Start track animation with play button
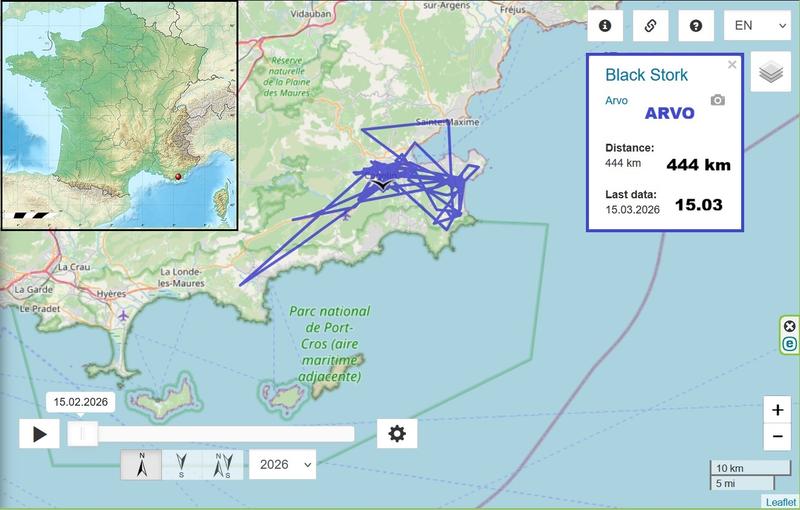The image size is (800, 510). [39, 434]
